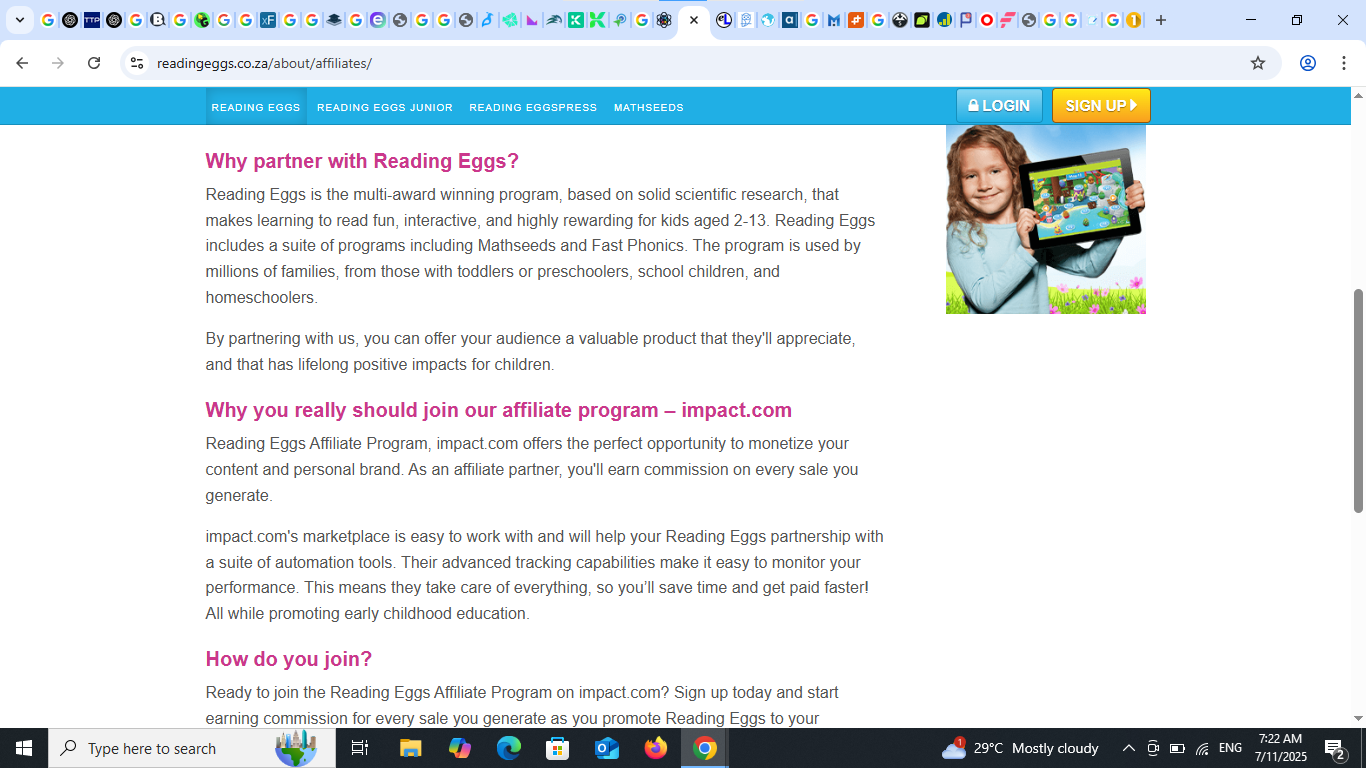
Task: Switch to the xF favicon tab
Action: tap(268, 20)
